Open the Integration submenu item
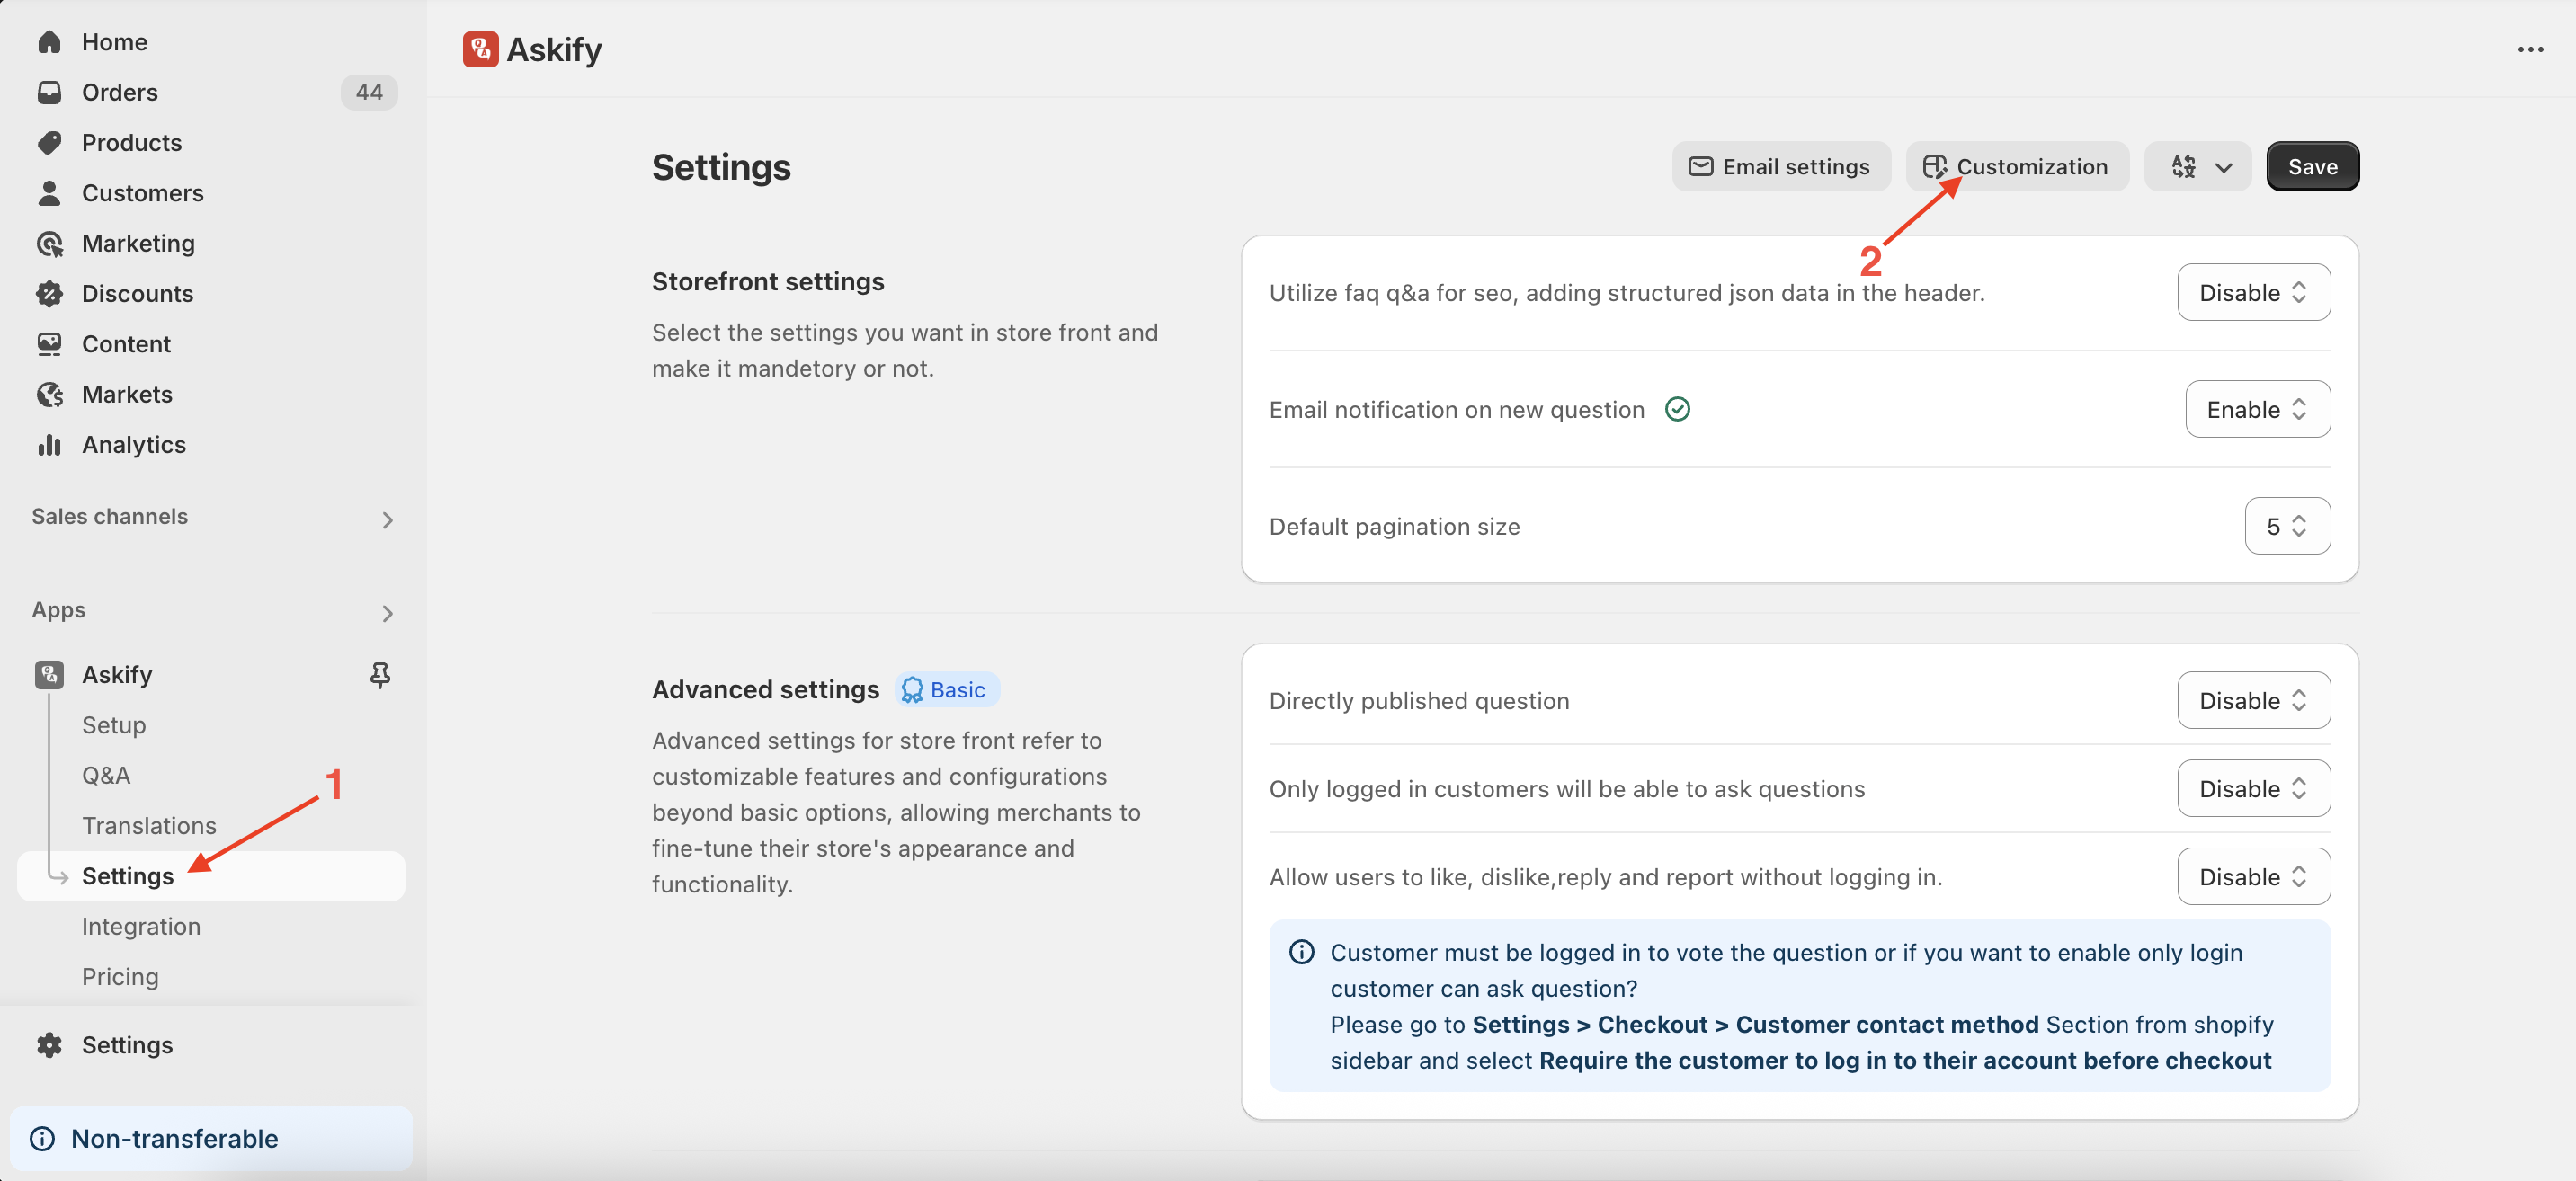Image resolution: width=2576 pixels, height=1181 pixels. pos(141,926)
